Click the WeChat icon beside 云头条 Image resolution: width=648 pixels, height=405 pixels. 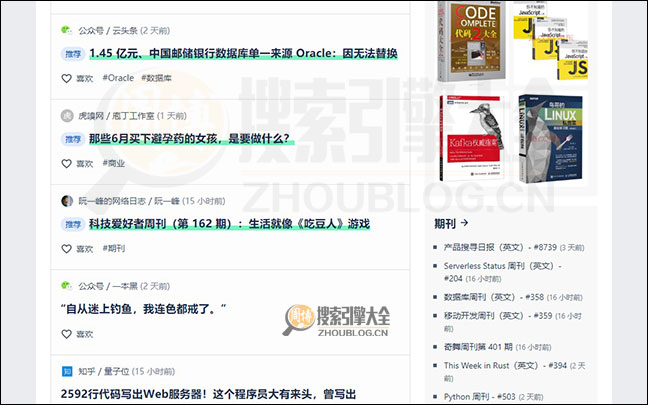67,30
